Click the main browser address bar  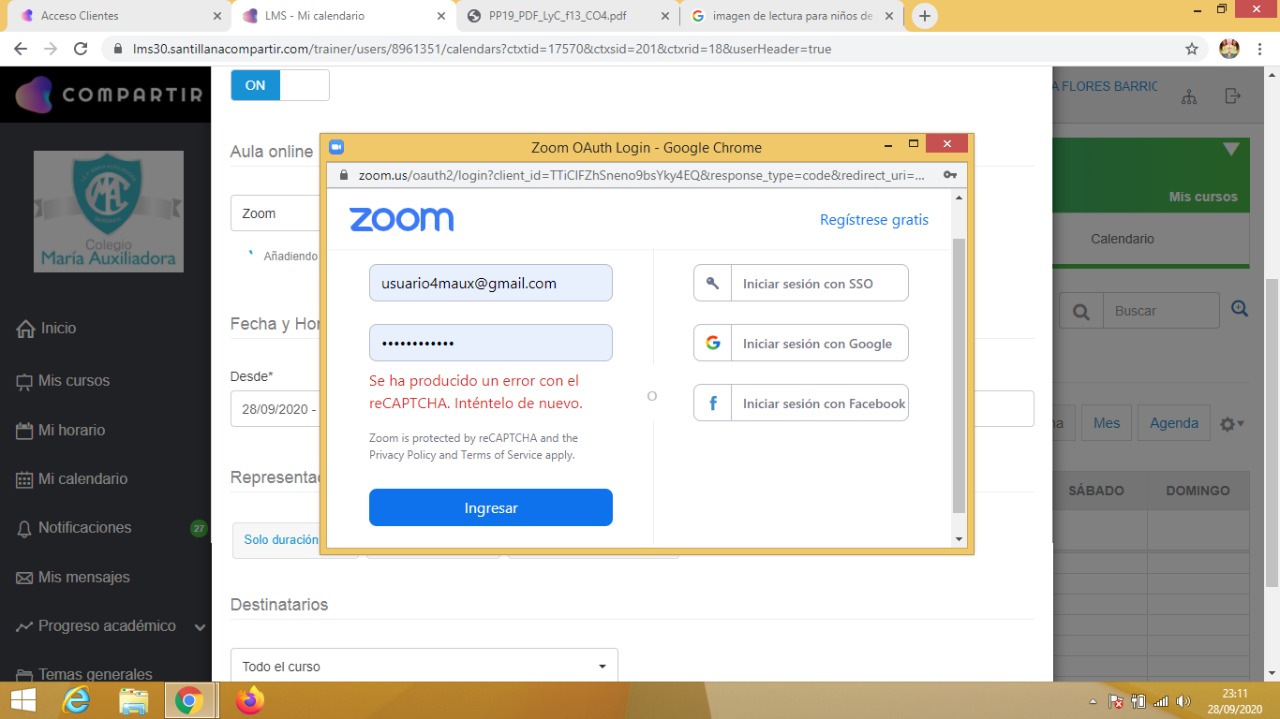coord(640,49)
